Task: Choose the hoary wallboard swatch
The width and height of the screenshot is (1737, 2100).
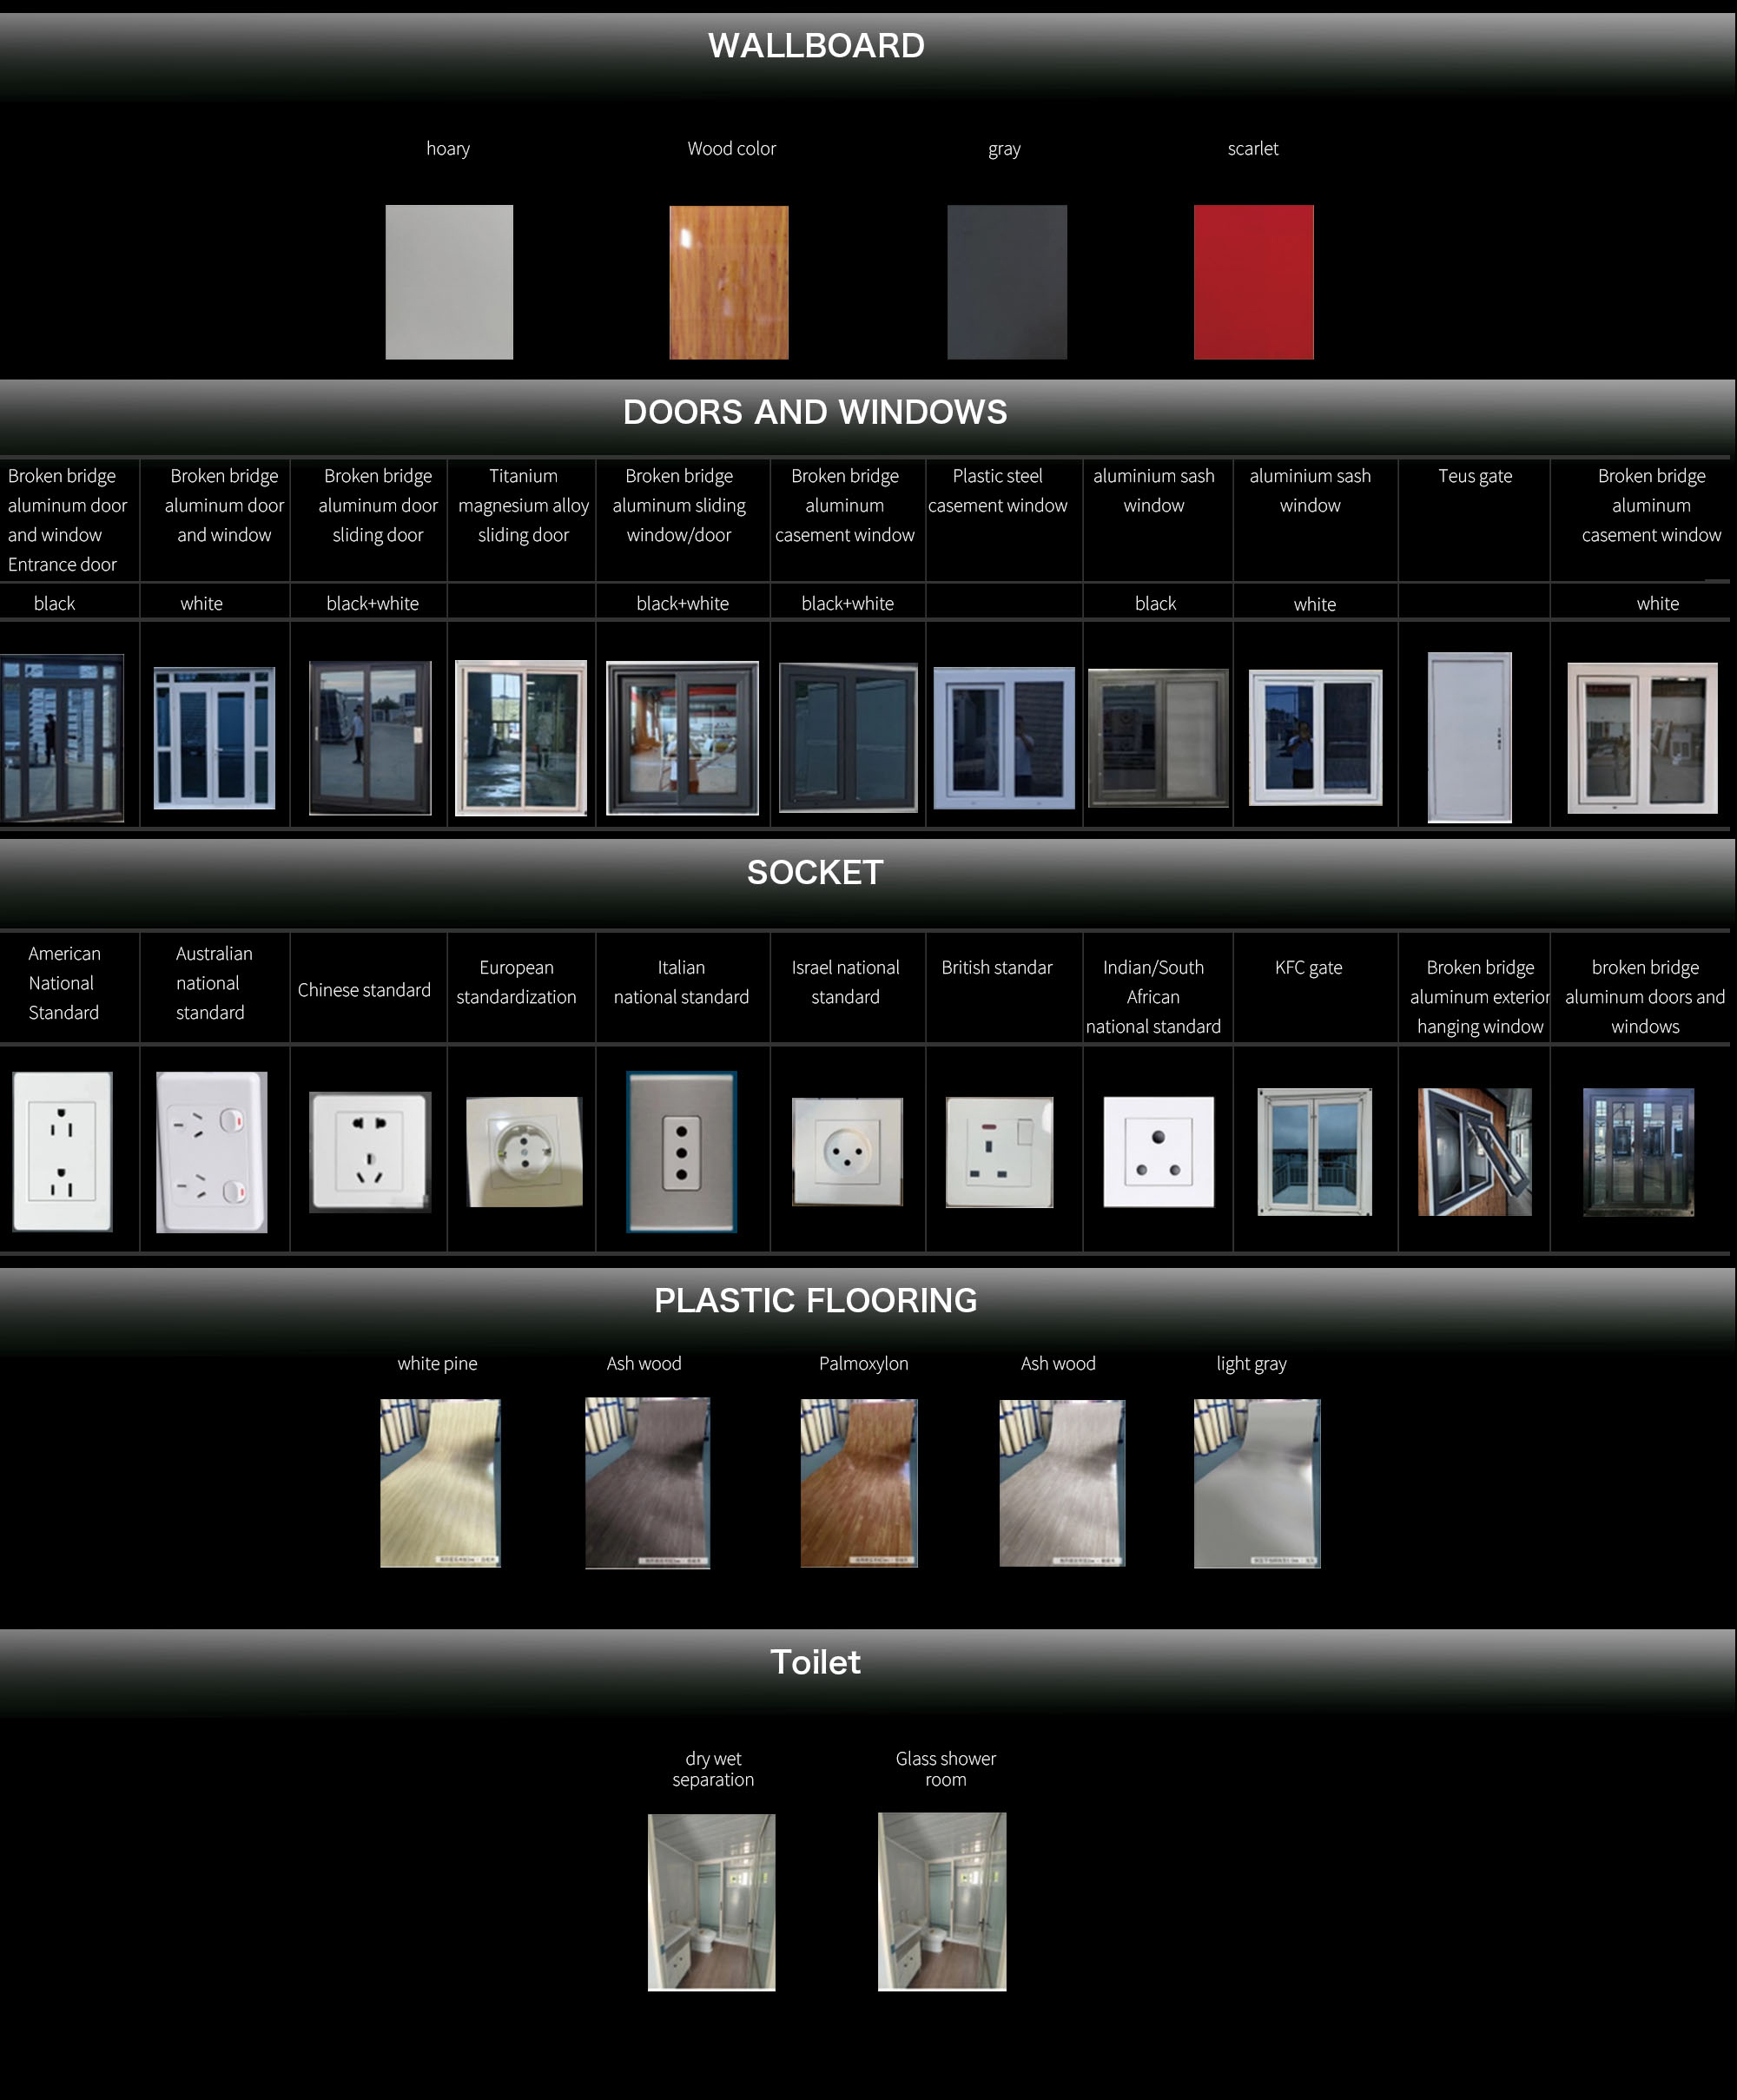Action: click(x=449, y=282)
